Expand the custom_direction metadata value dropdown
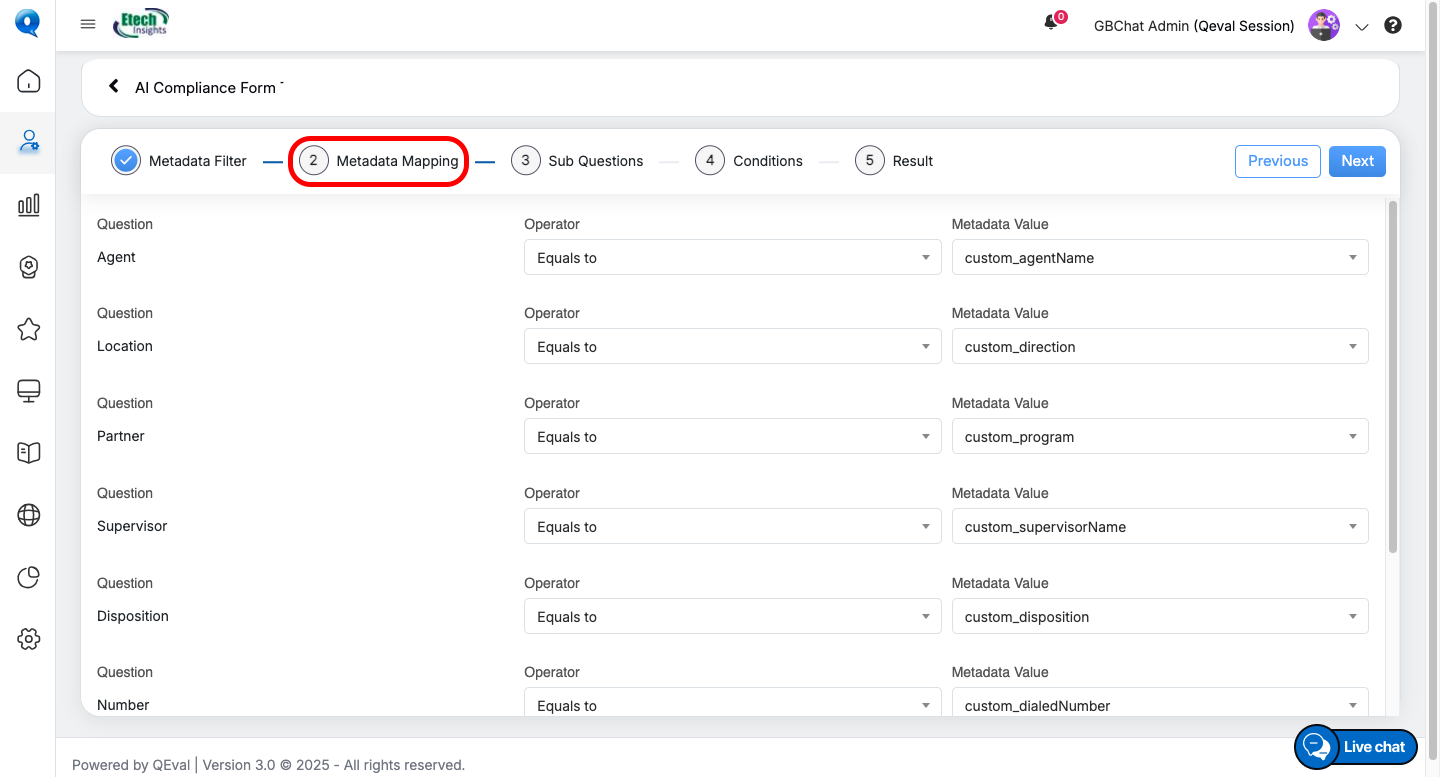The image size is (1440, 777). point(1159,347)
